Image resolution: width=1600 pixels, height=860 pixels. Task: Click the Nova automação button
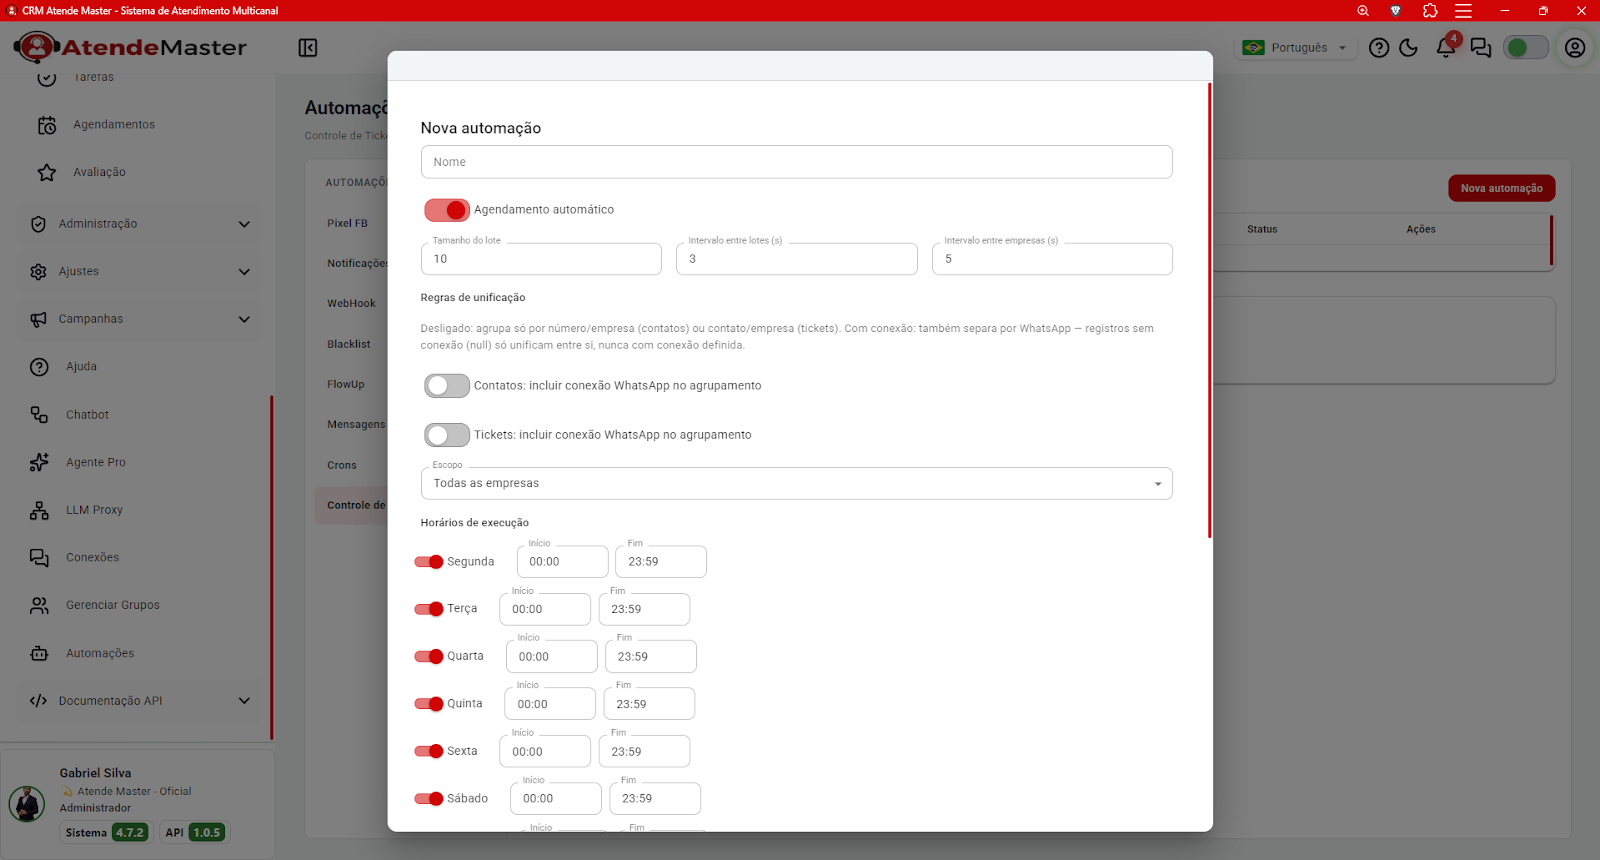point(1501,188)
